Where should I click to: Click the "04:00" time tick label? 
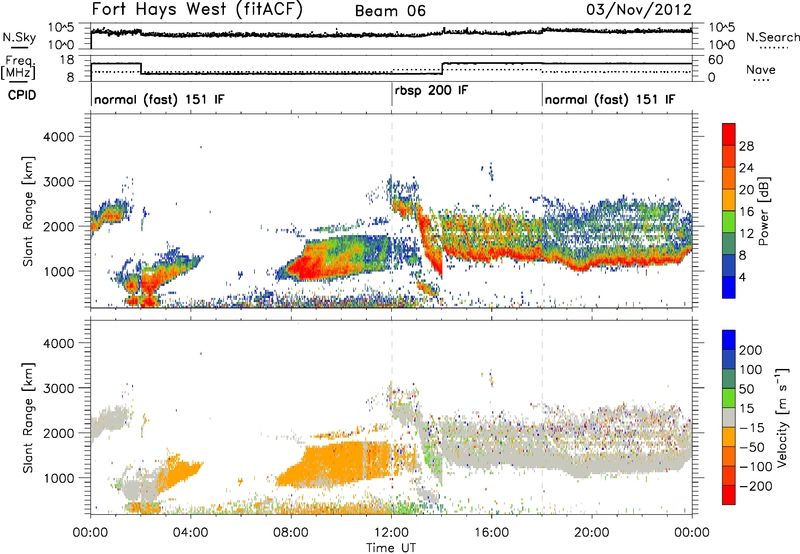[191, 533]
